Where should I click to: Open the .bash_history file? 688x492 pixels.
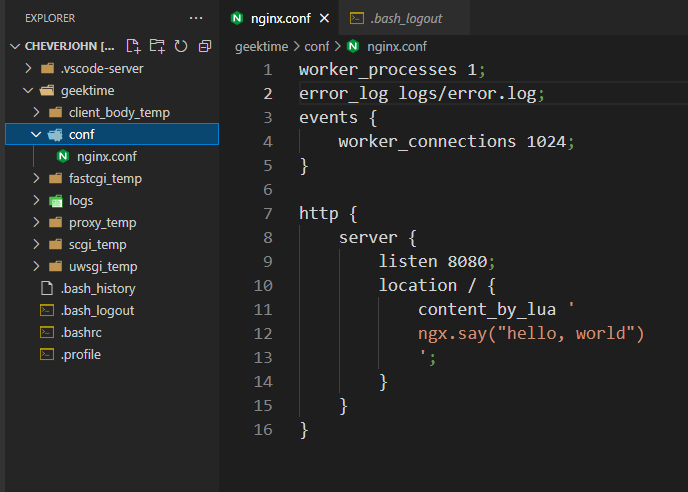pos(98,288)
